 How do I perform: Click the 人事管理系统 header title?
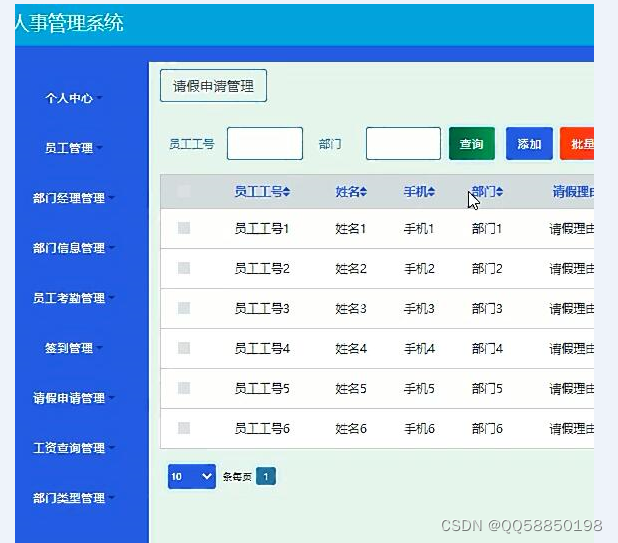(69, 22)
